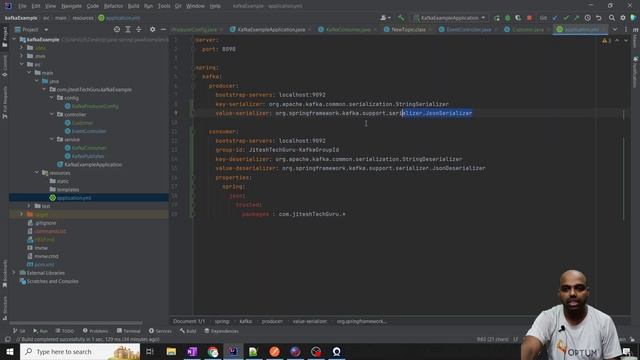
Task: Open the Terminal tool window
Action: point(128,331)
